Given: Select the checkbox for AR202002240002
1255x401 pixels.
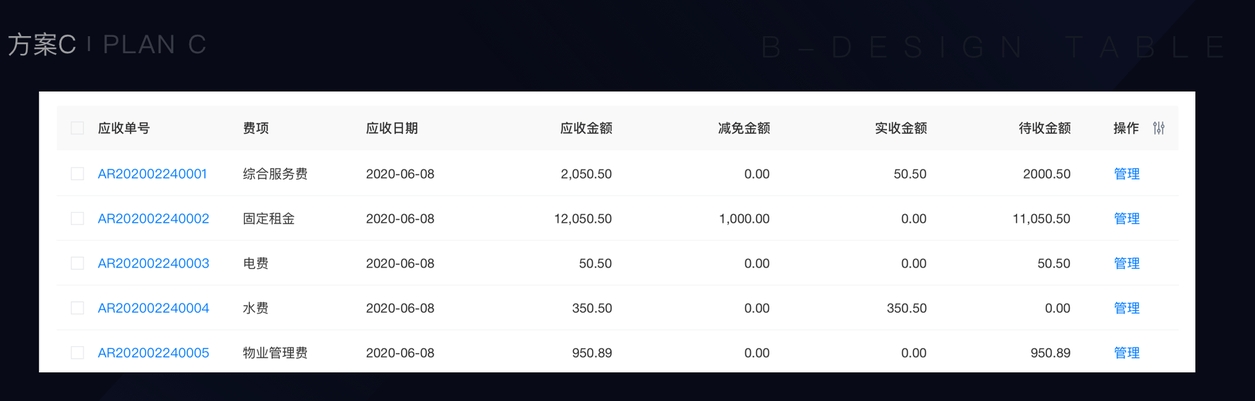Looking at the screenshot, I should click(x=77, y=218).
